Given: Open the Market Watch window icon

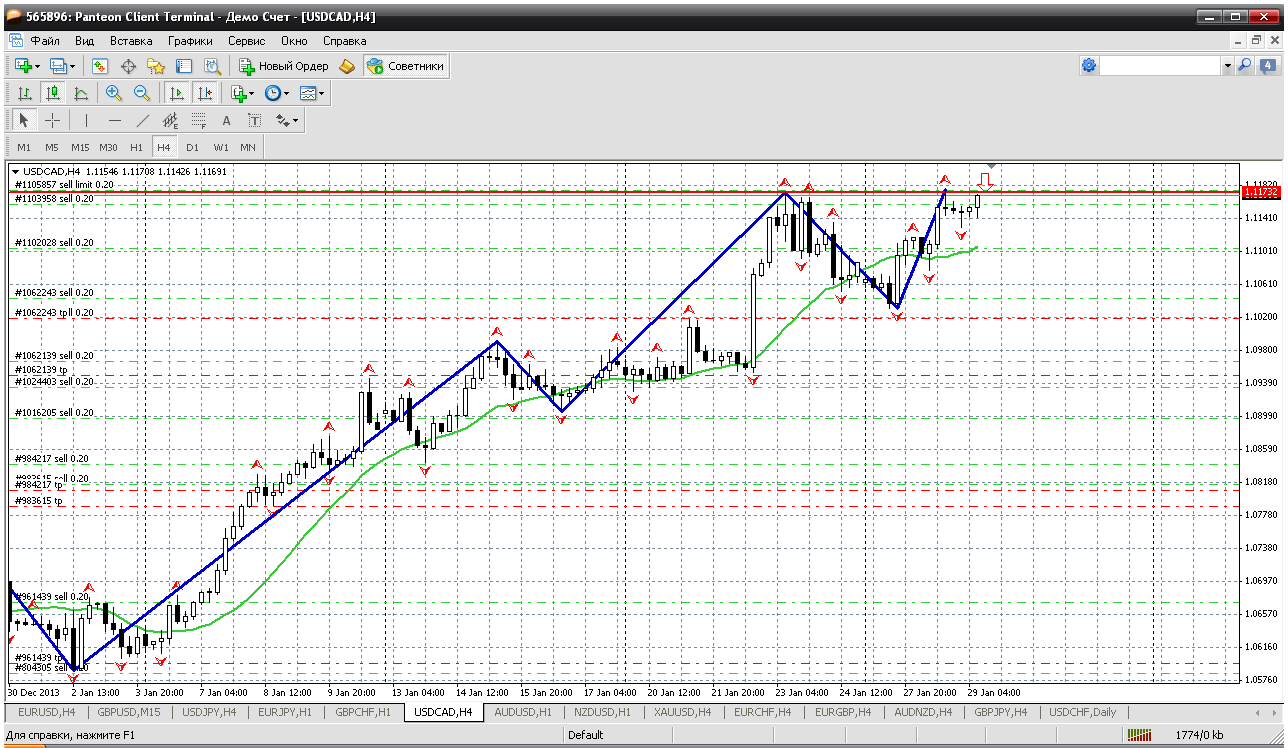Looking at the screenshot, I should pos(100,66).
